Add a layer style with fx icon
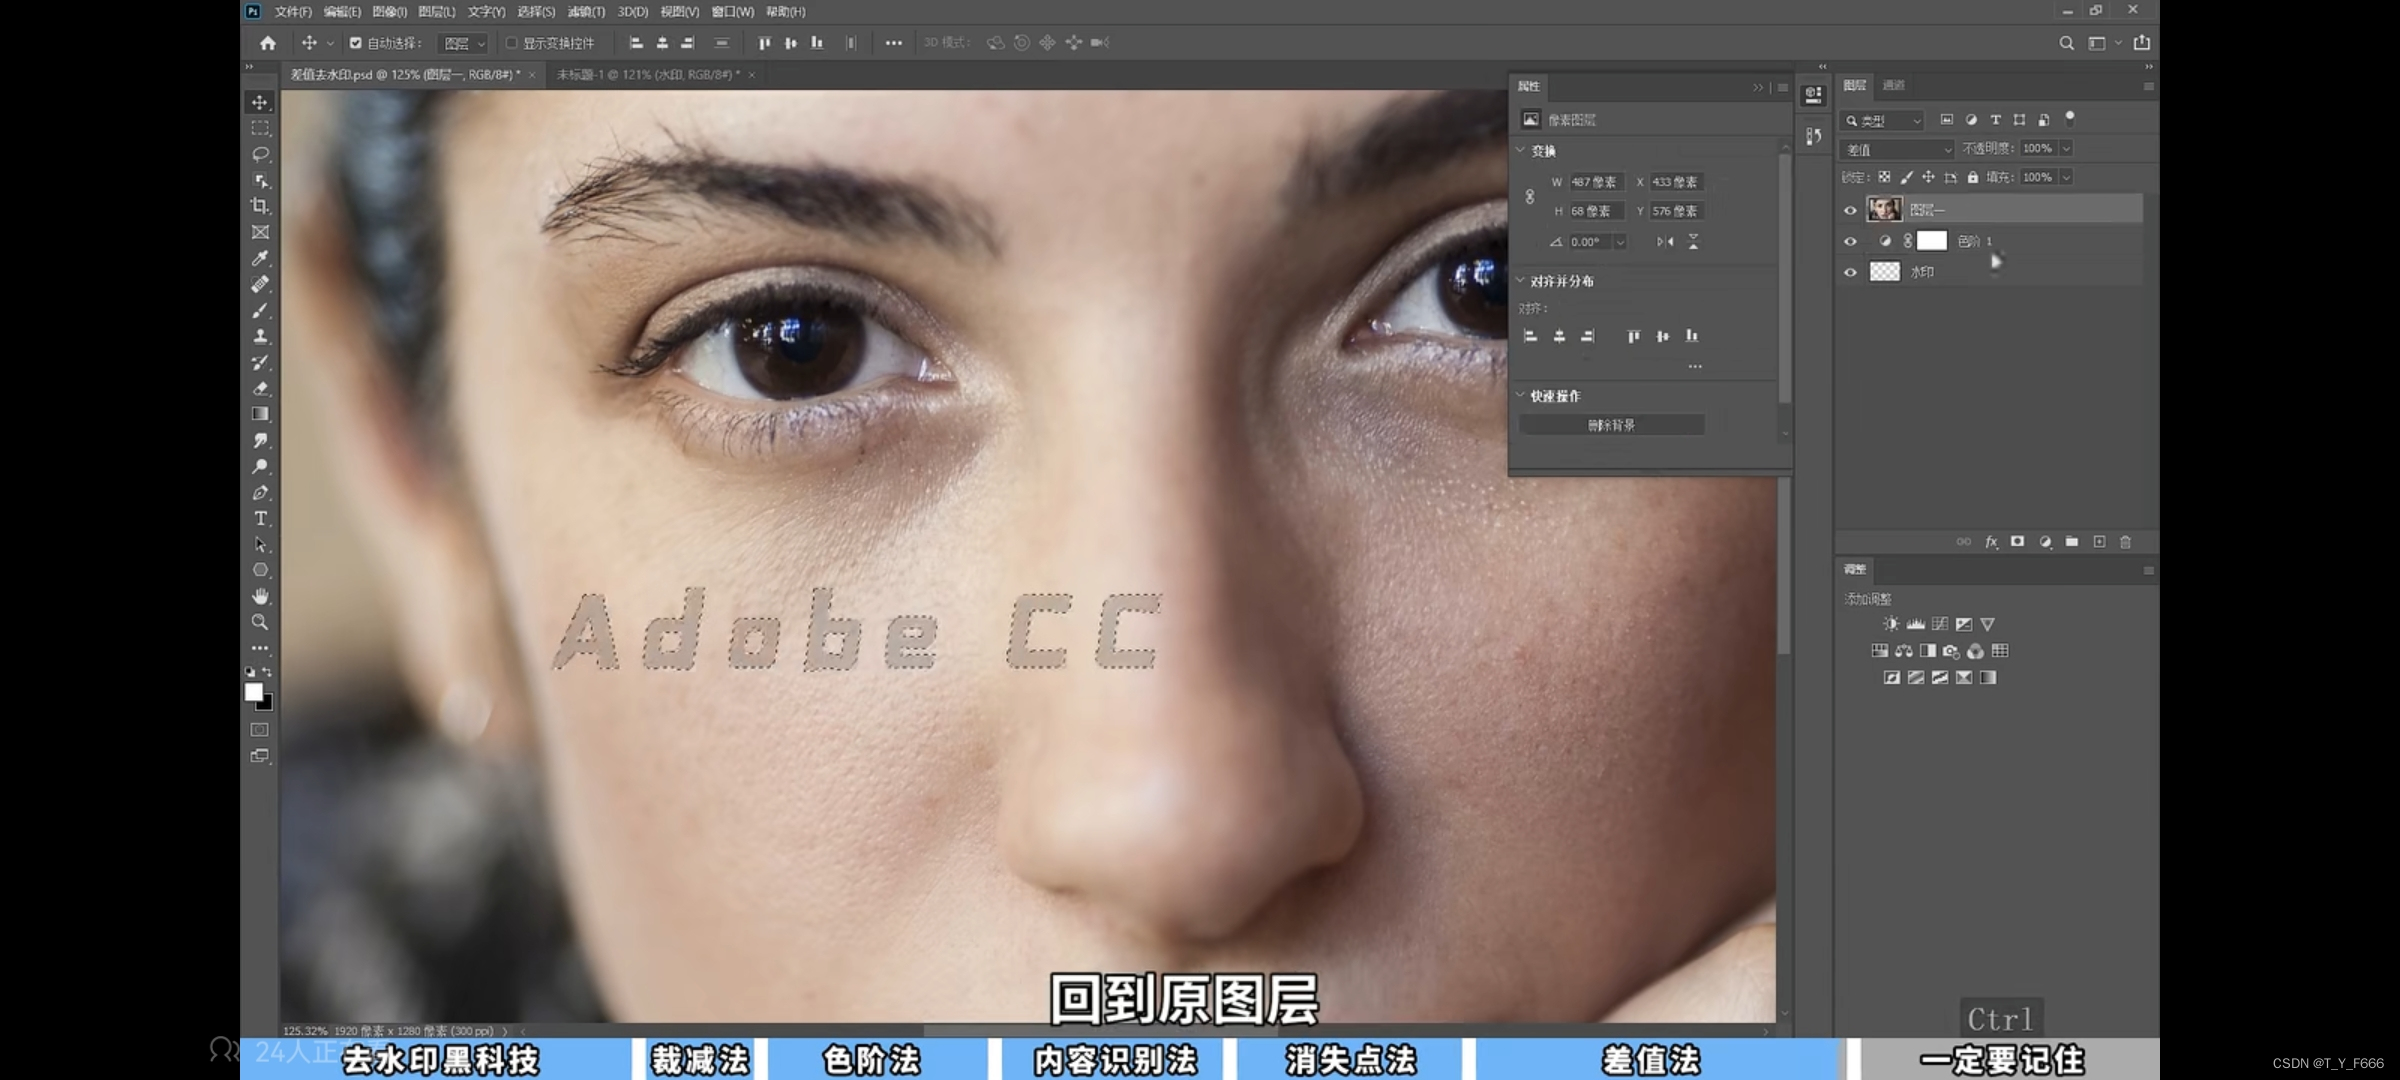Viewport: 2400px width, 1080px height. (x=1991, y=542)
